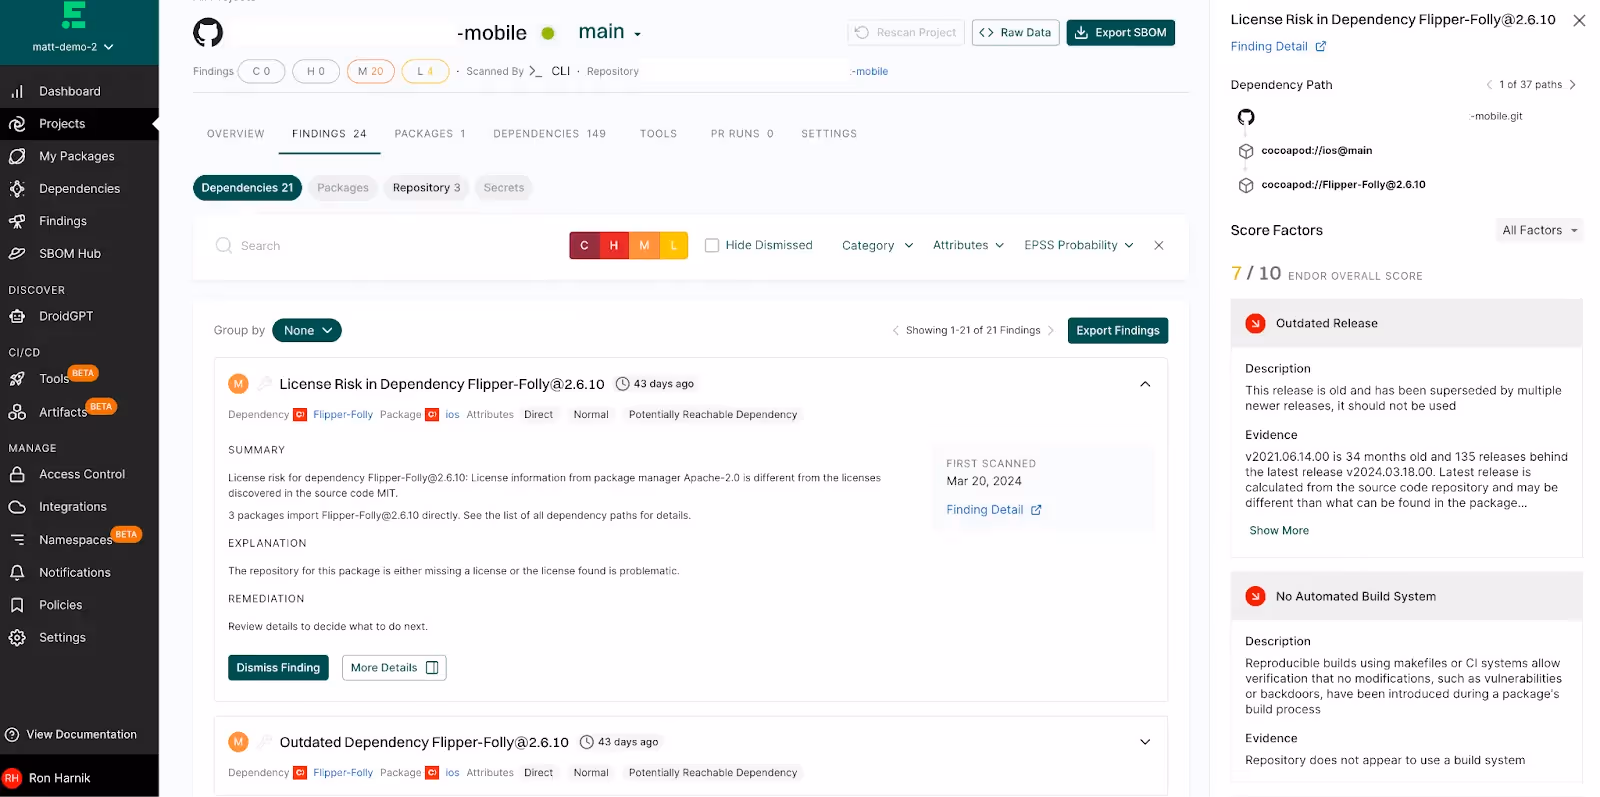The image size is (1600, 797).
Task: Open the Attributes filter dropdown
Action: click(968, 245)
